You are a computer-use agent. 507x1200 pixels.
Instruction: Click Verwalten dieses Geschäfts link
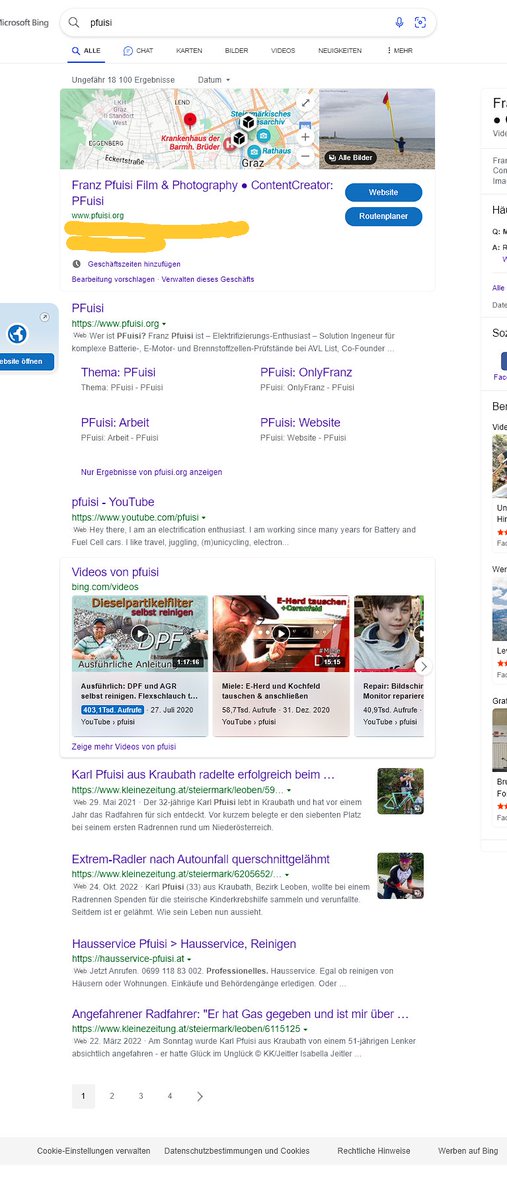pos(208,279)
